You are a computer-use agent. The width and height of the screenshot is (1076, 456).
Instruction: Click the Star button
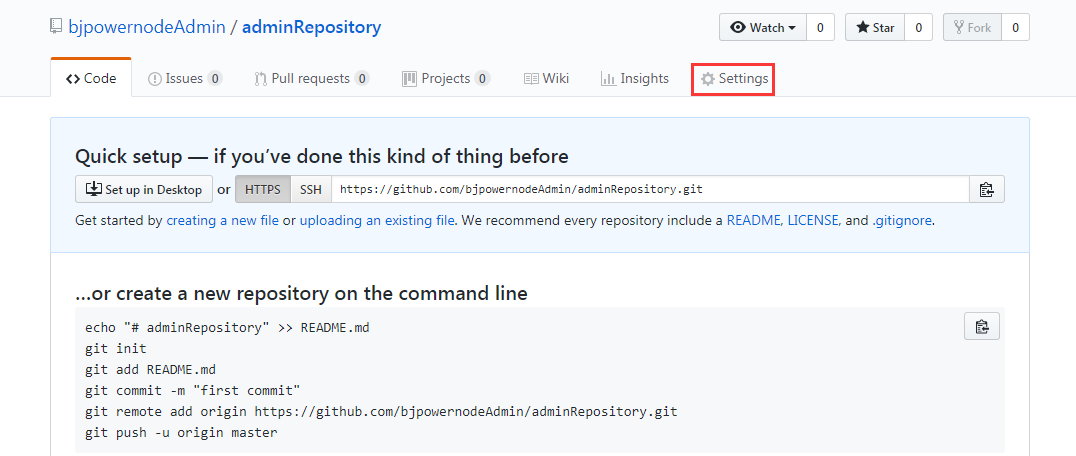(874, 28)
